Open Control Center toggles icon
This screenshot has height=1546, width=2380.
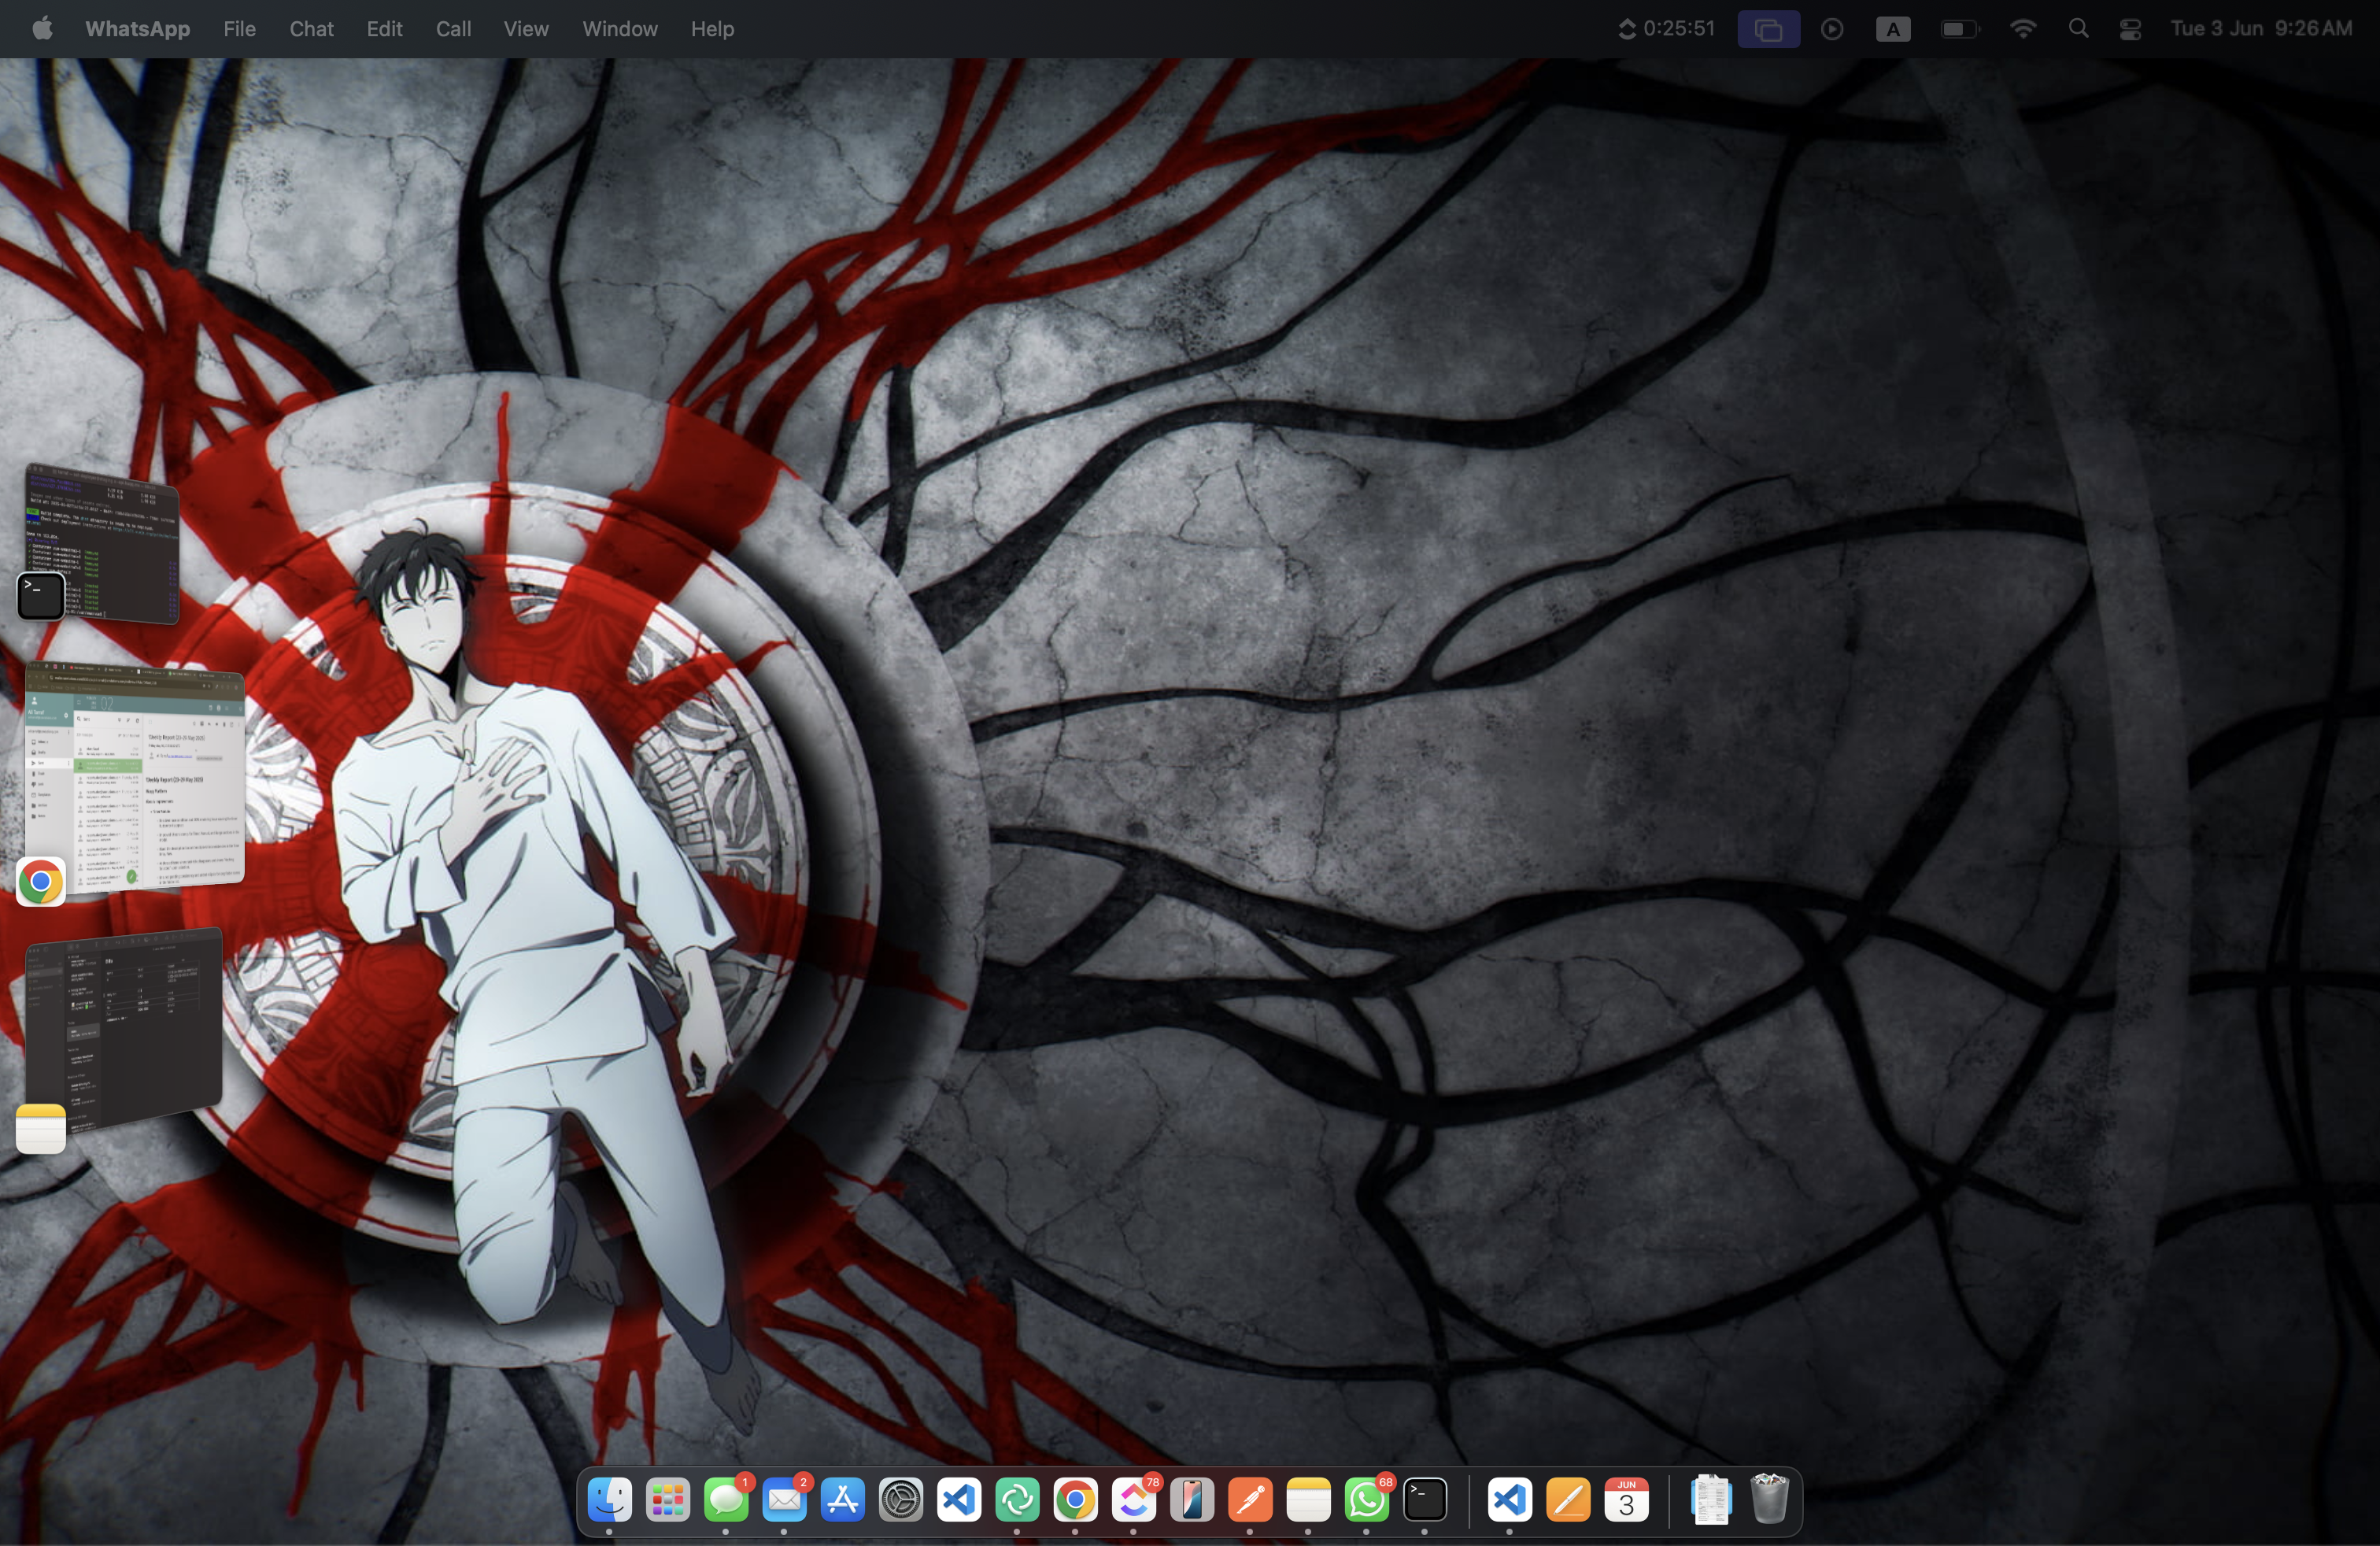coord(2129,29)
